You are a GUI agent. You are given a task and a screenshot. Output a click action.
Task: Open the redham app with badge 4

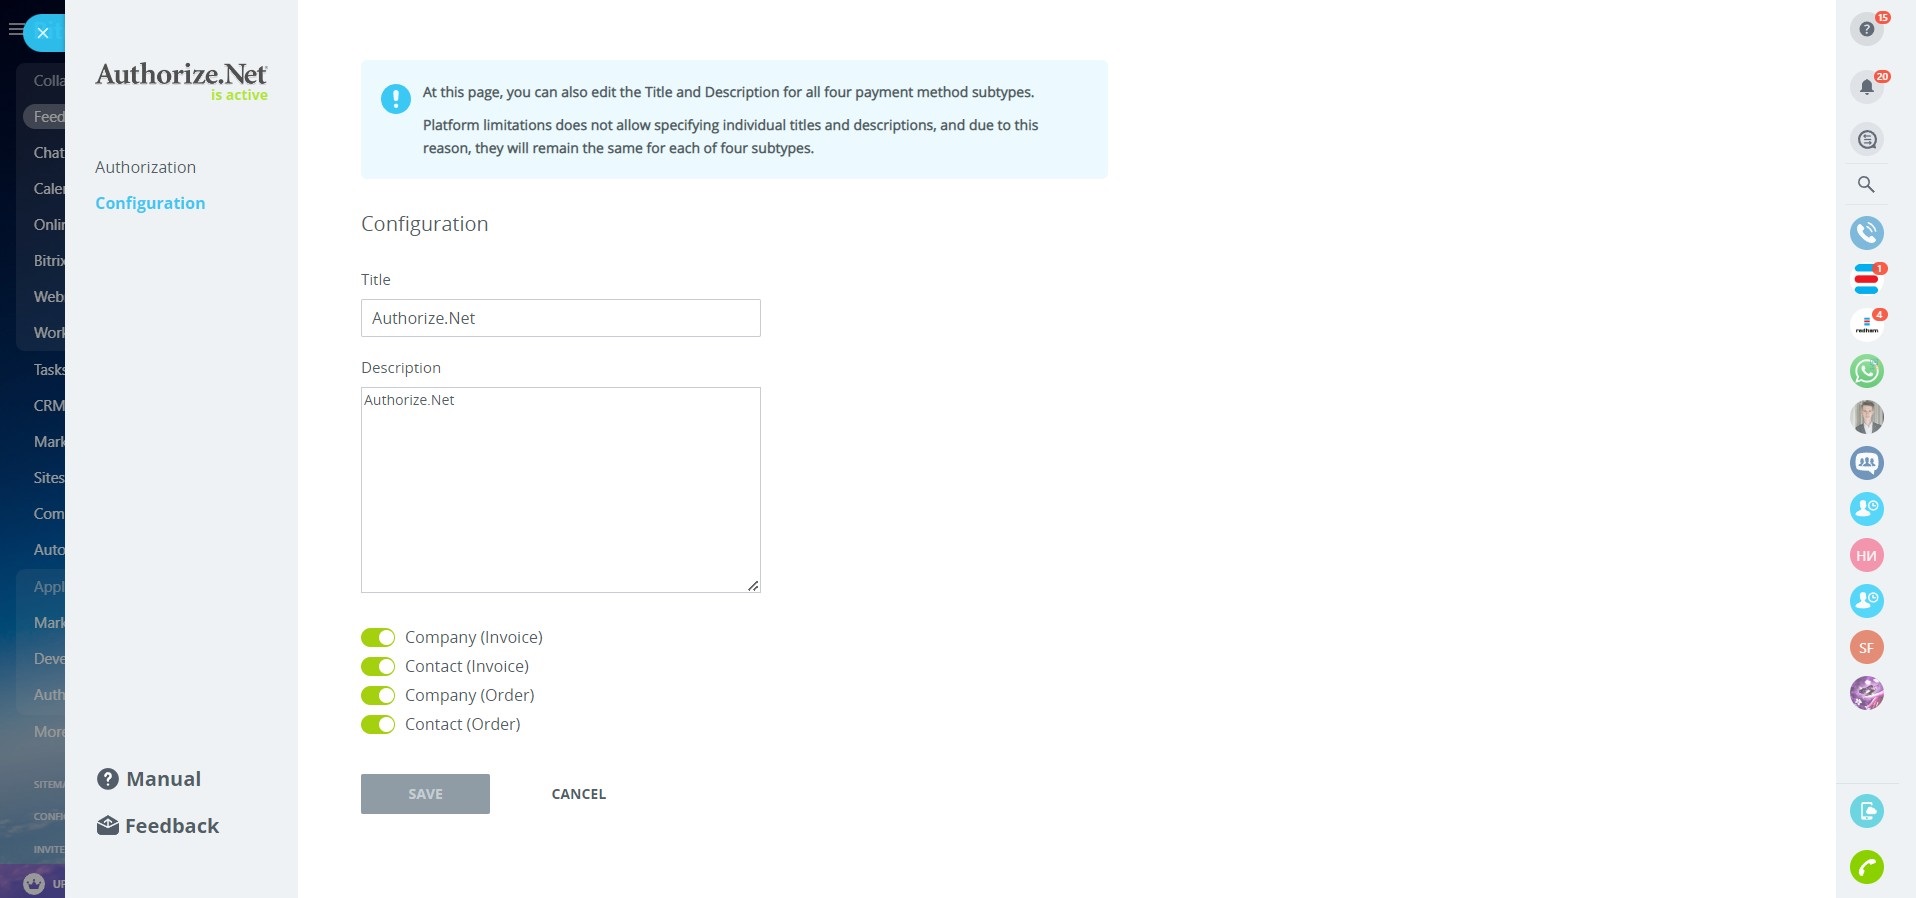(1866, 325)
